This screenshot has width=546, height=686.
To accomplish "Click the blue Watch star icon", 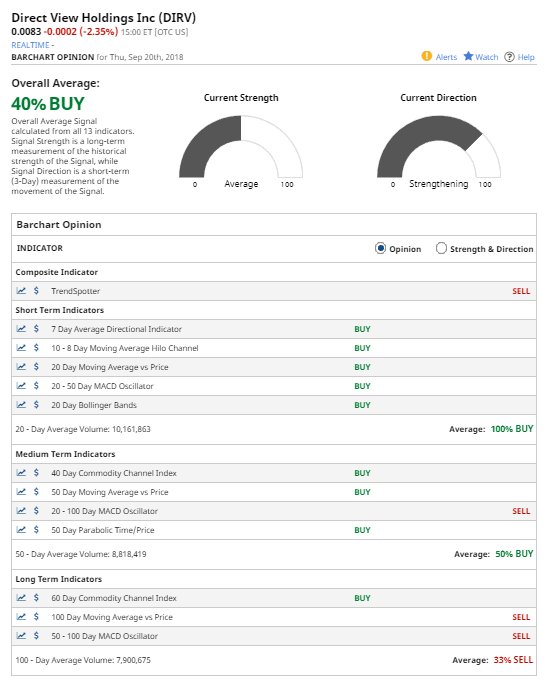I will point(468,56).
